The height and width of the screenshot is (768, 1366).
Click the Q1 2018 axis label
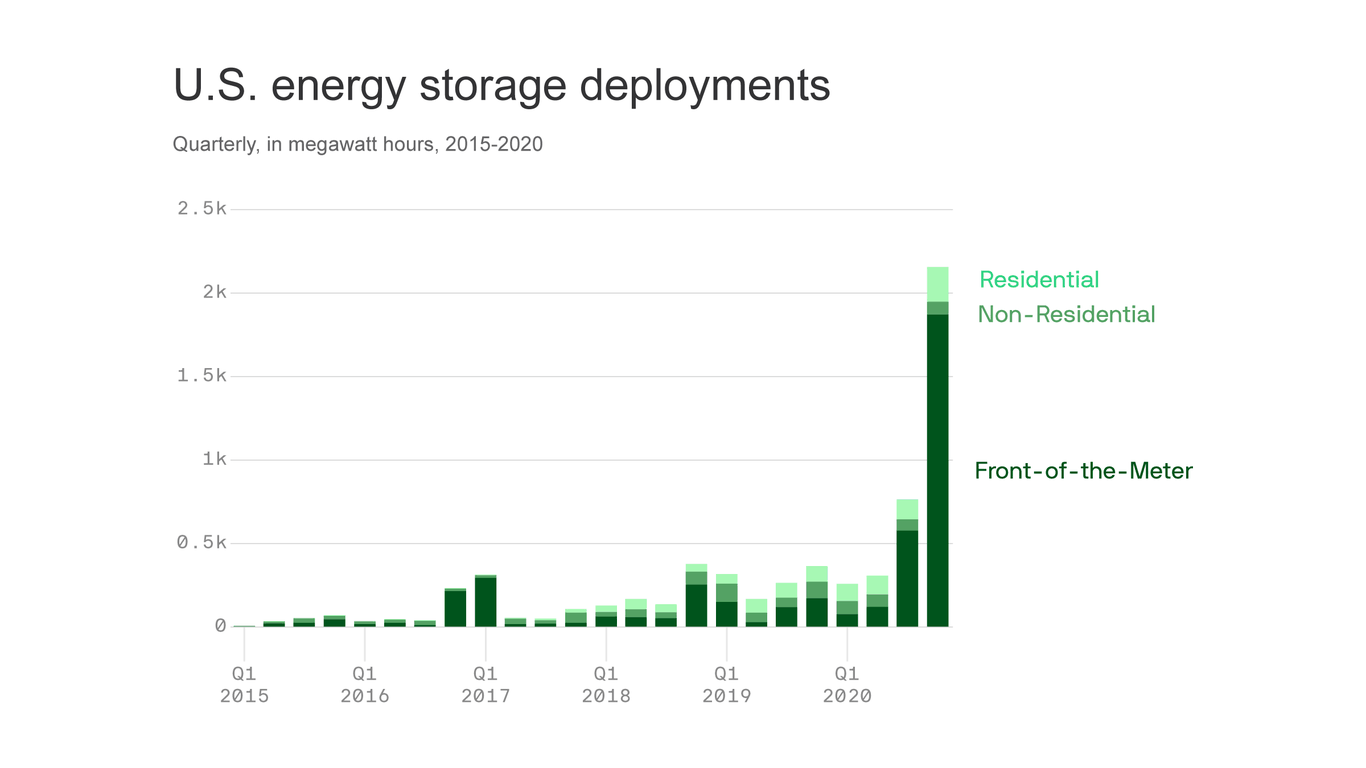[606, 685]
